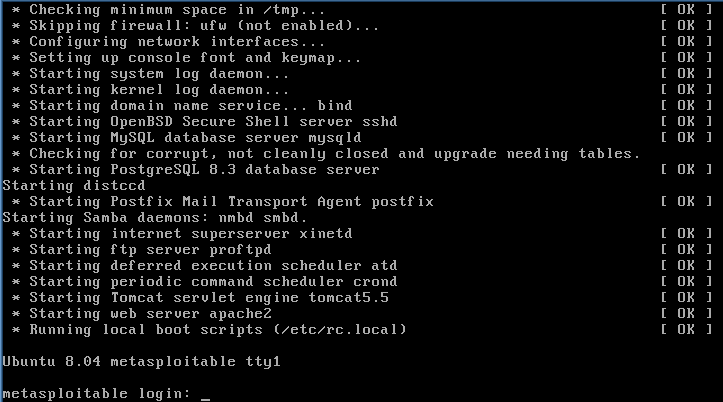Image resolution: width=723 pixels, height=402 pixels.
Task: Click OK status for Tomcat servlet engine
Action: pyautogui.click(x=687, y=297)
